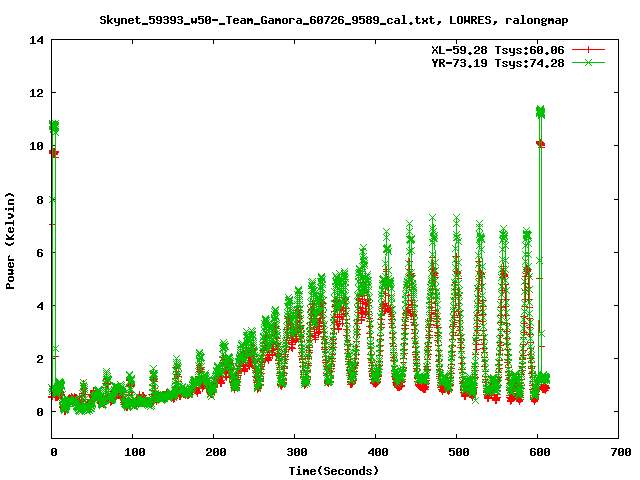Click the x-axis tick value 700
Image resolution: width=640 pixels, height=480 pixels.
620,452
